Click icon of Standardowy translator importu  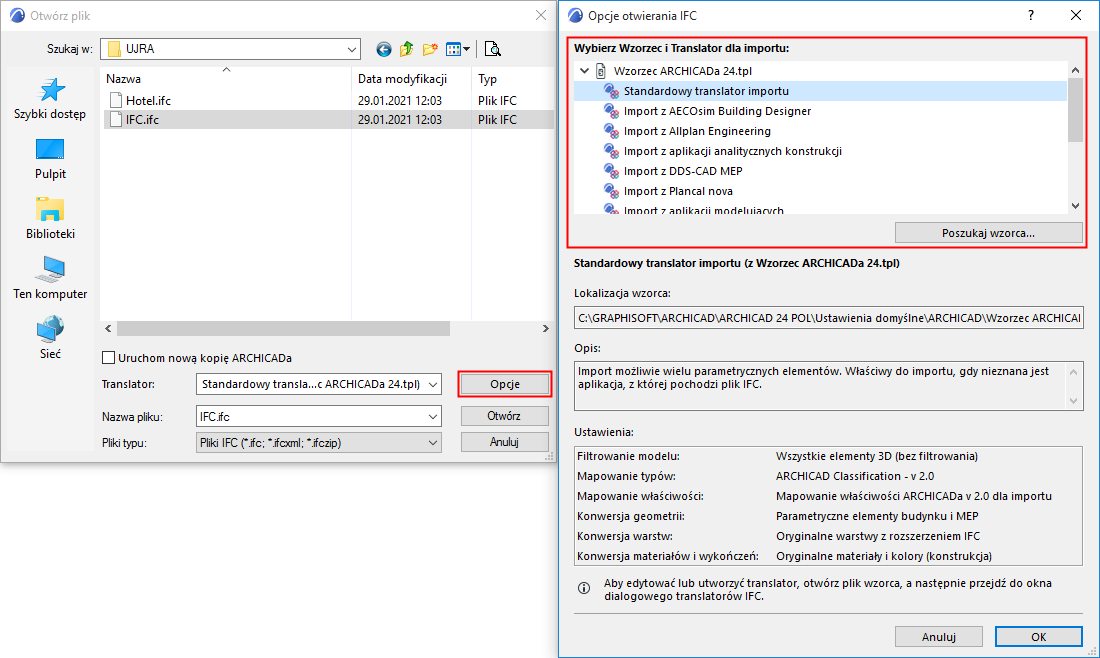click(x=612, y=90)
